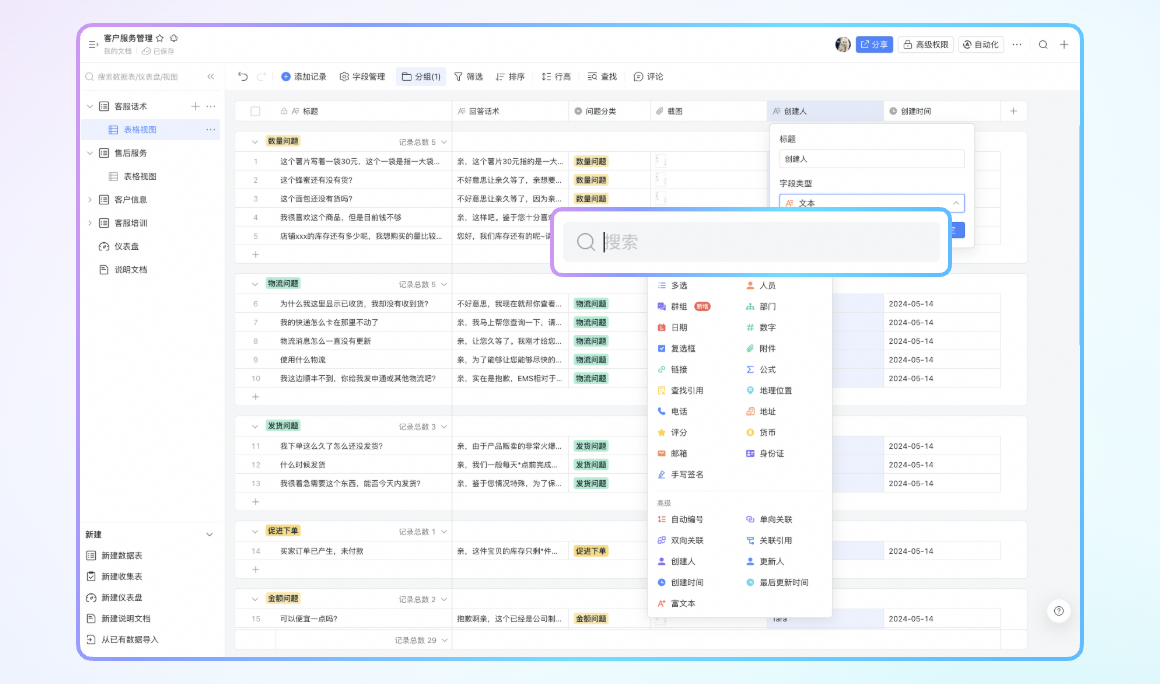The width and height of the screenshot is (1160, 684).
Task: Tick the select-all checkbox in table header
Action: pos(255,111)
